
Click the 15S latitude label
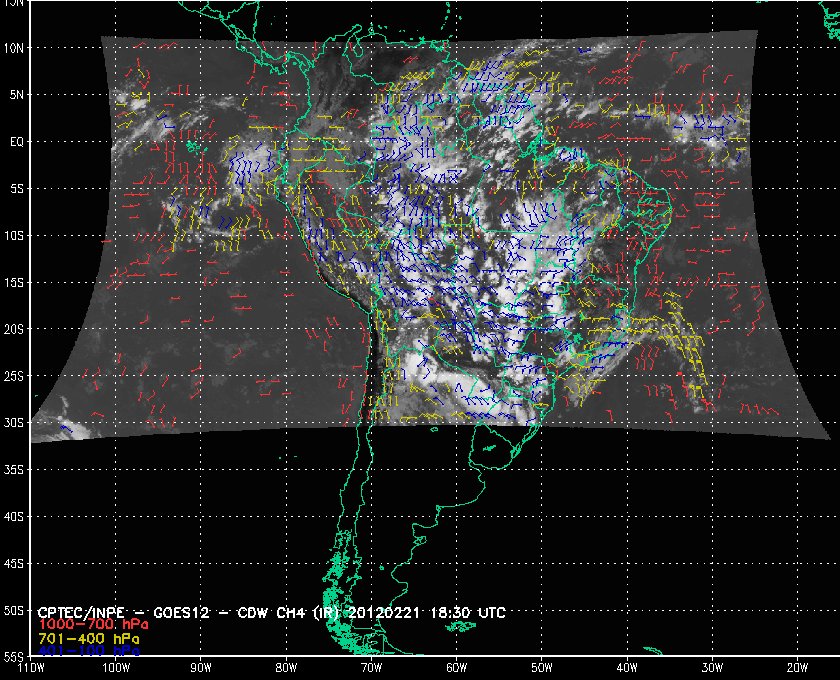[14, 282]
